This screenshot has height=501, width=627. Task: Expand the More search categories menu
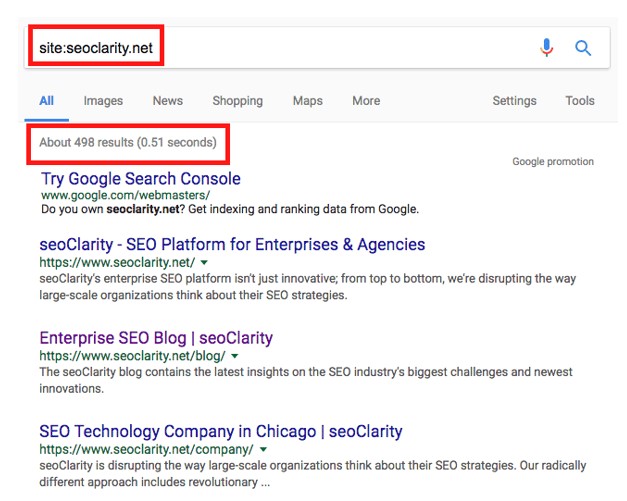tap(366, 101)
